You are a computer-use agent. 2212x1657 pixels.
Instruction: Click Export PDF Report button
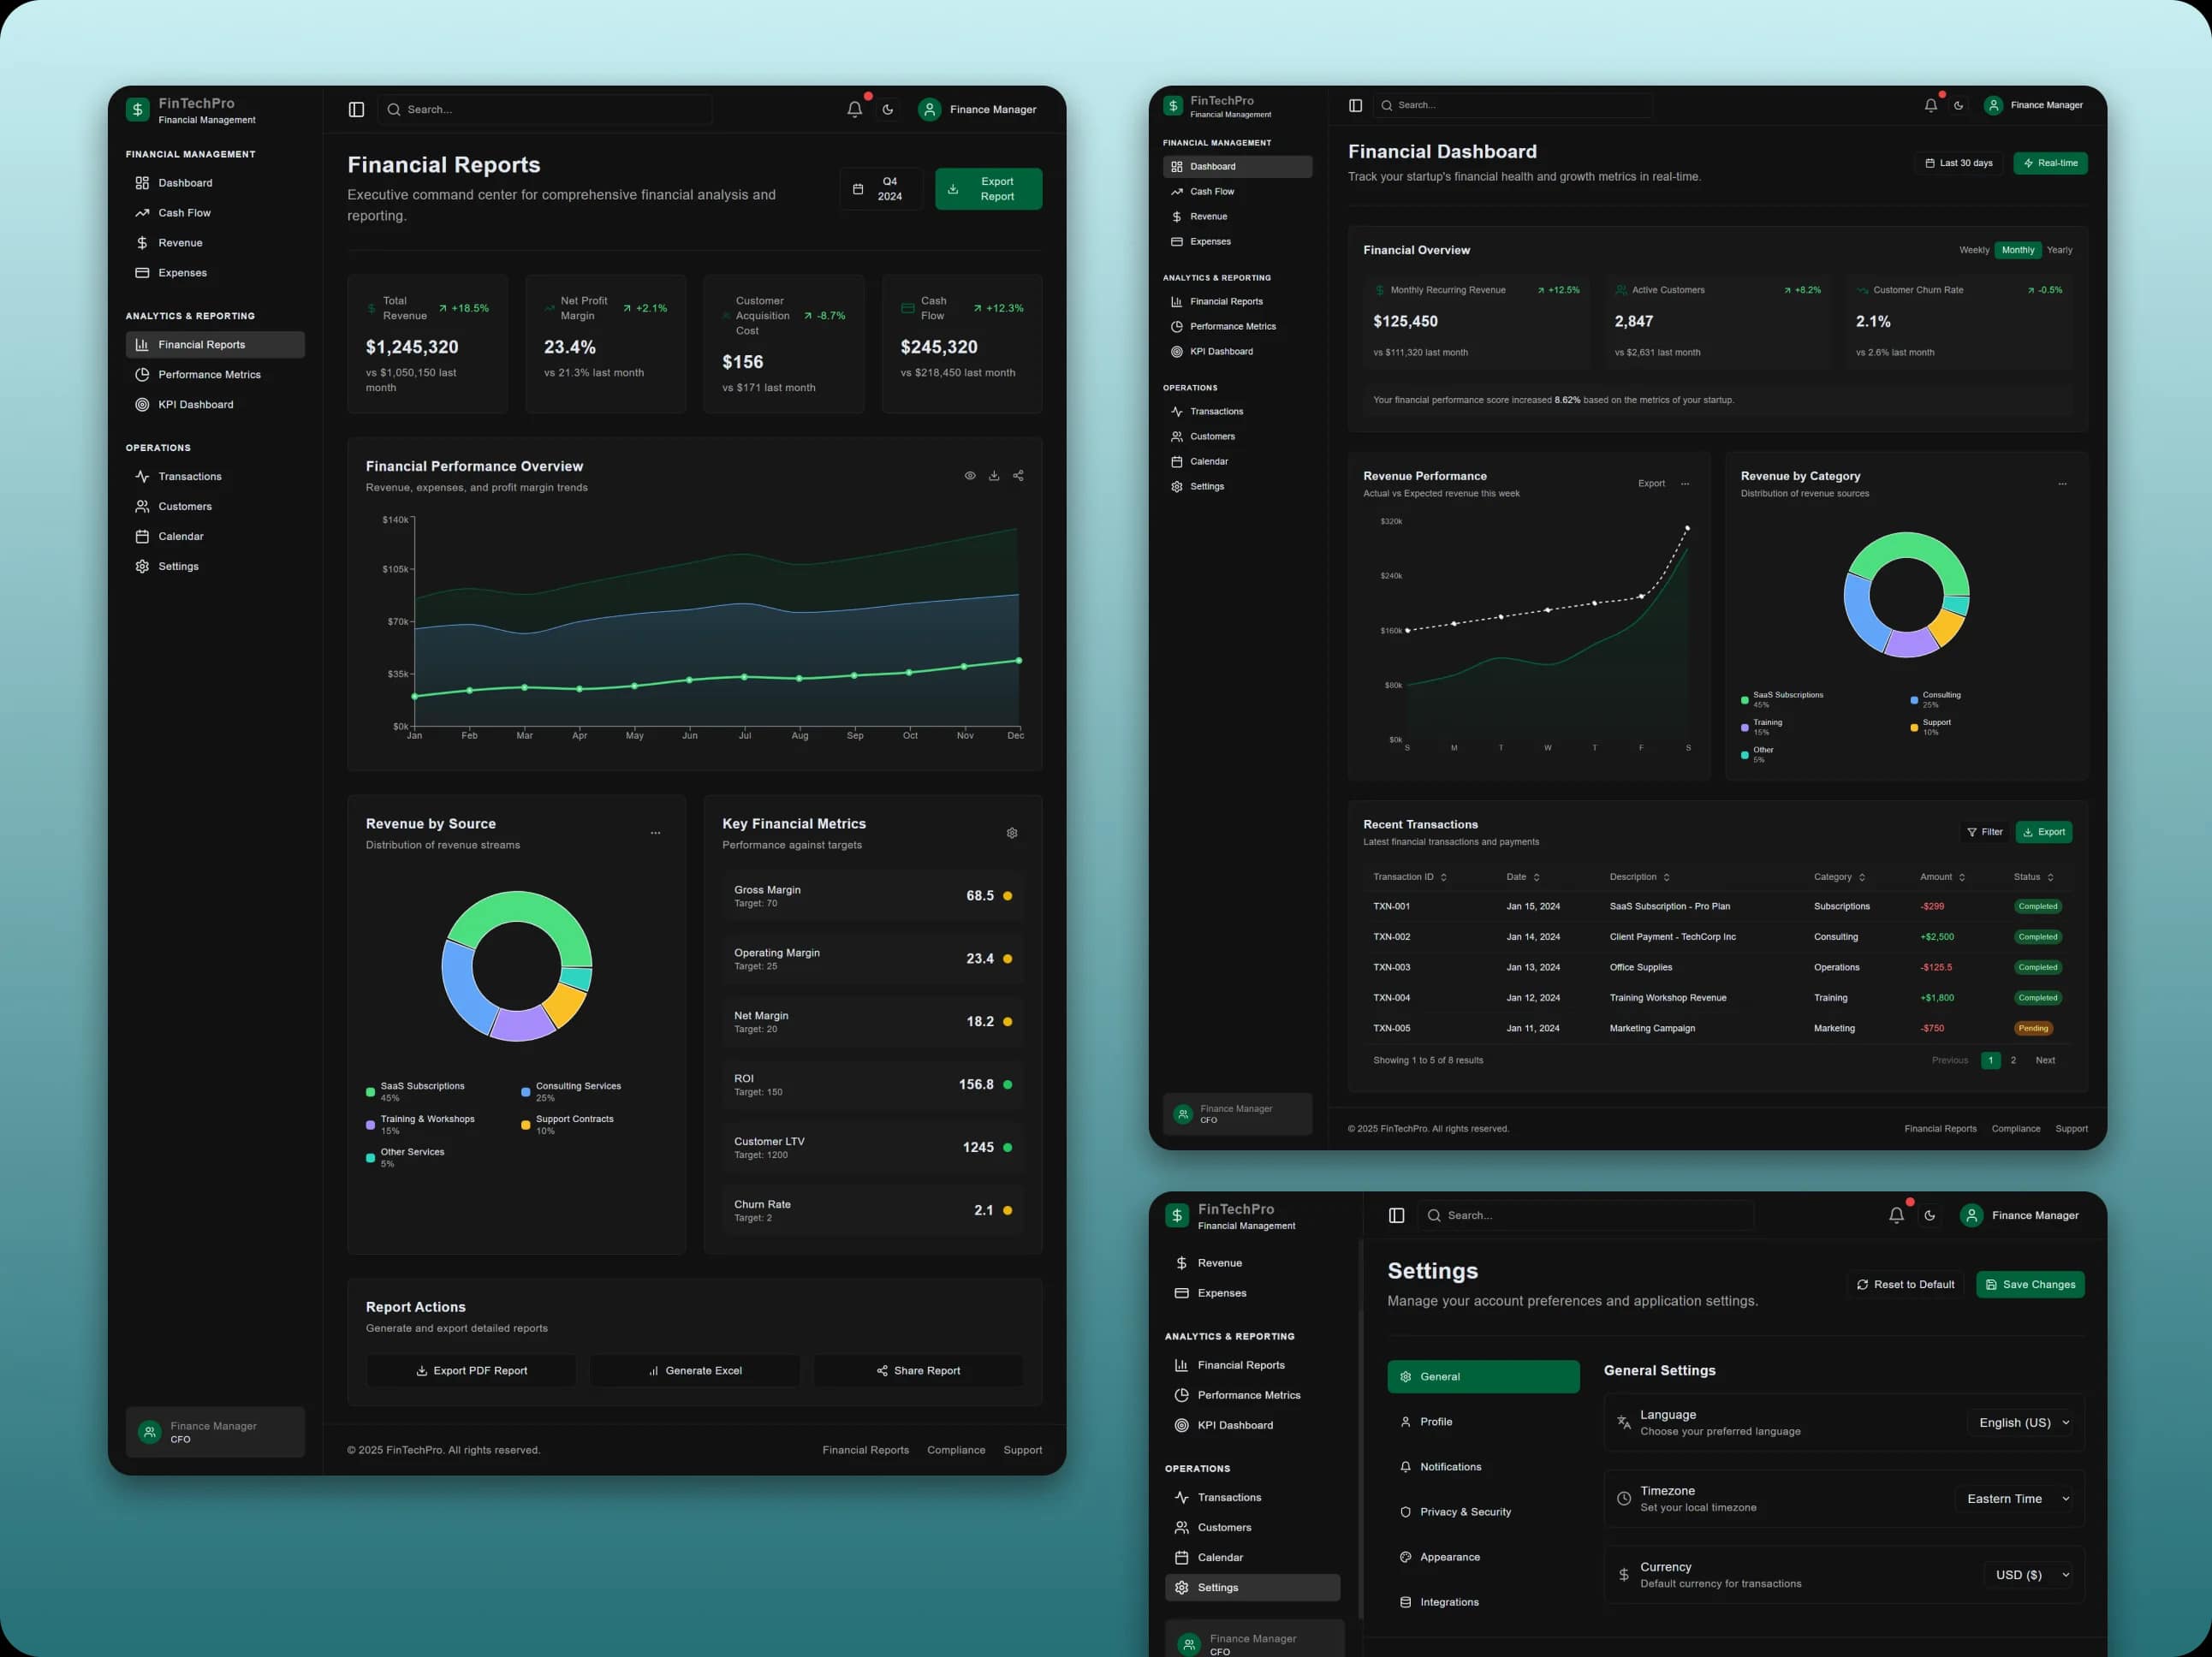(x=471, y=1371)
